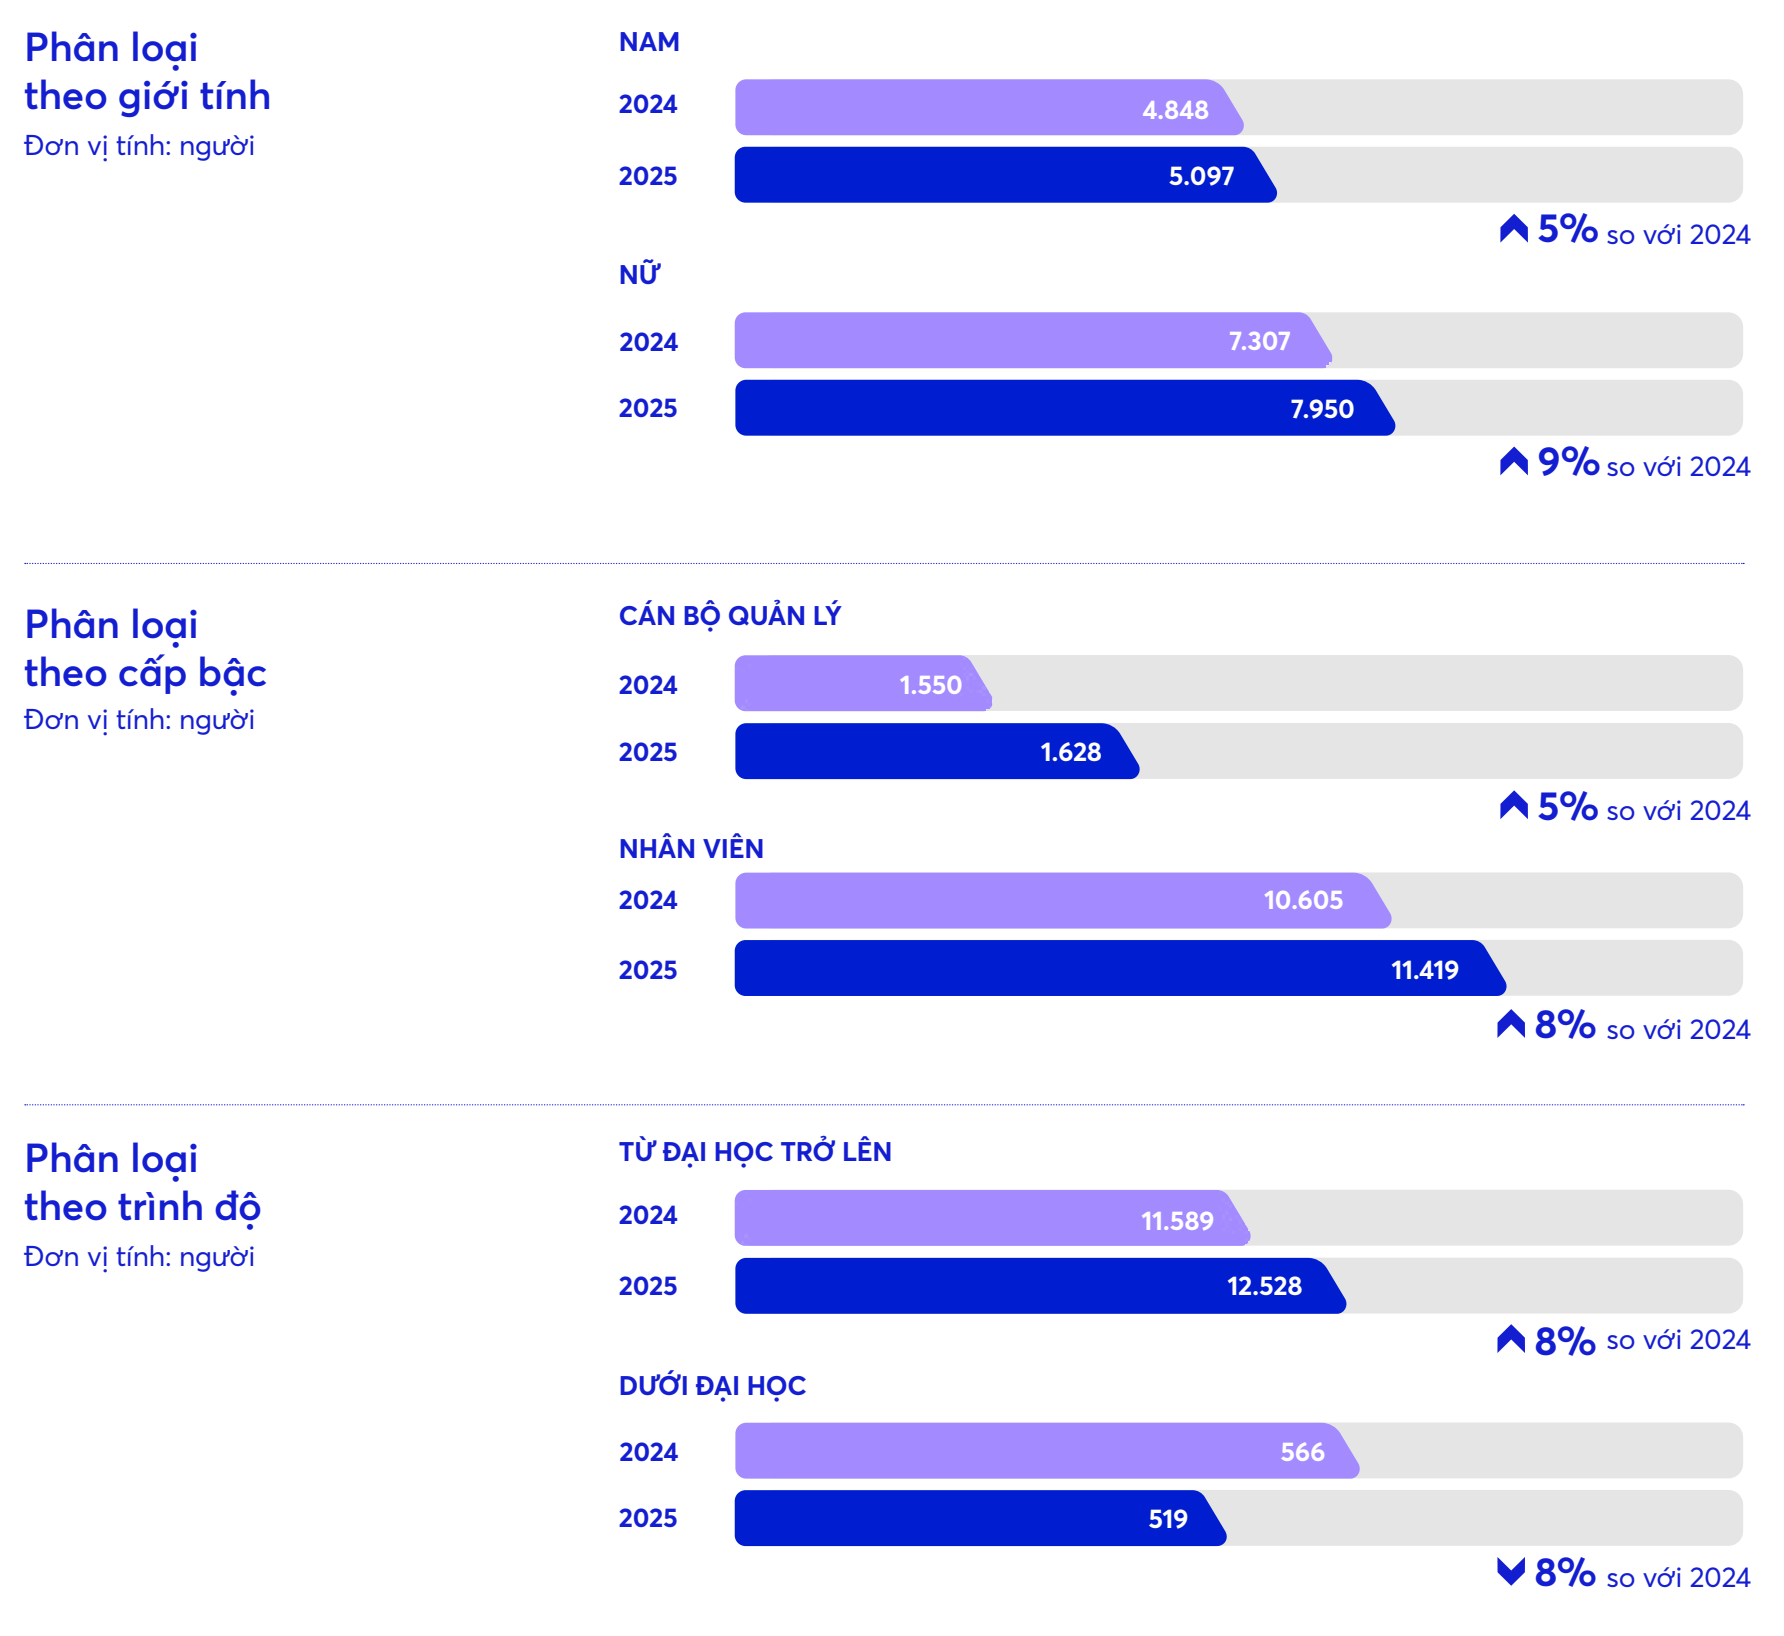Click the "Phân loại theo cấp bậc" heading
Image resolution: width=1784 pixels, height=1636 pixels.
[x=145, y=649]
